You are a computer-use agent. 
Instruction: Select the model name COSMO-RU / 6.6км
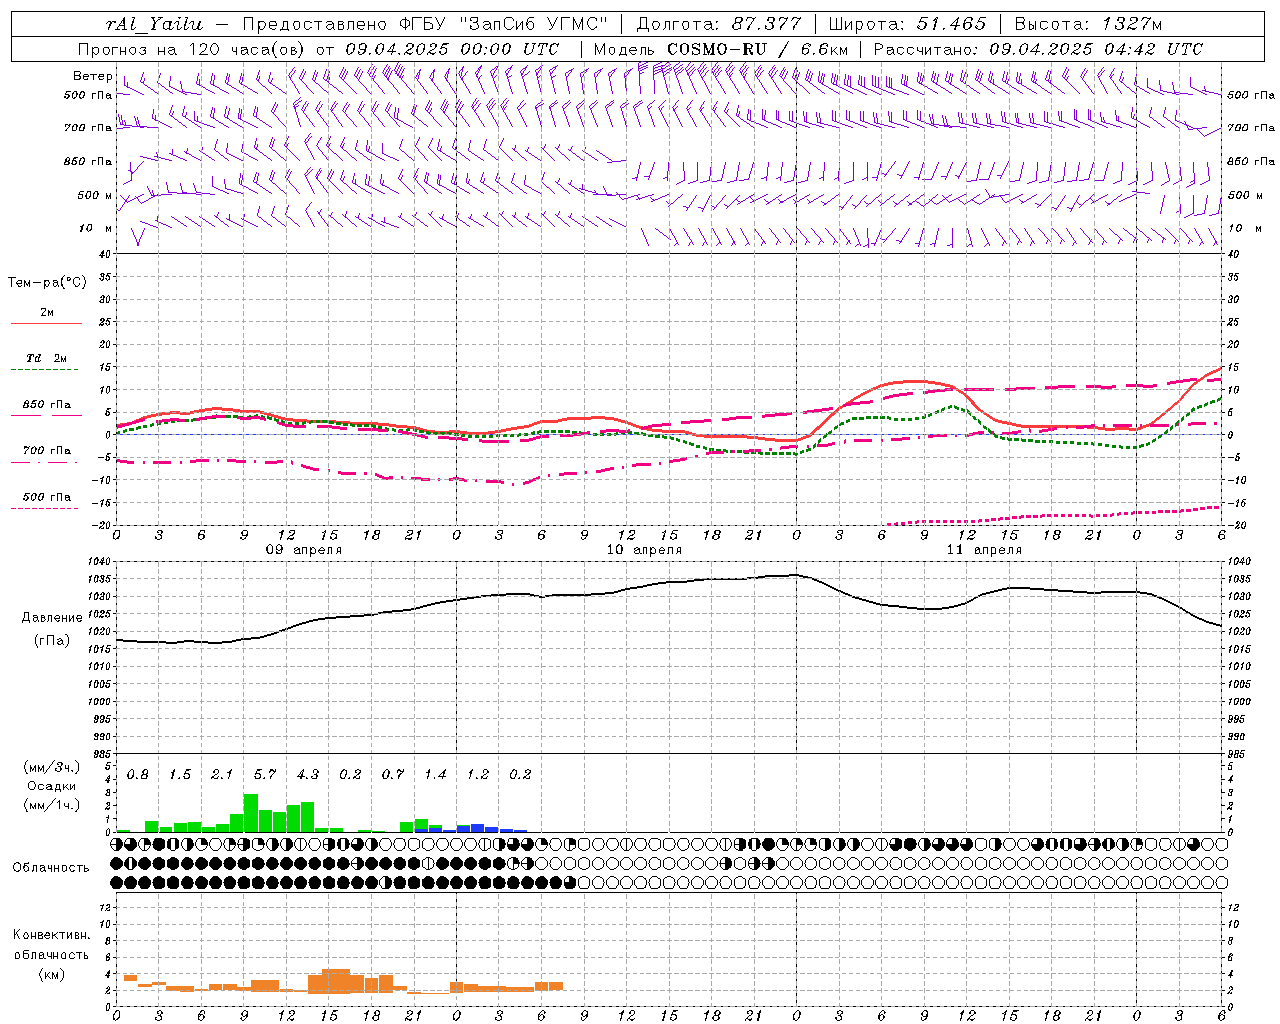pyautogui.click(x=721, y=49)
